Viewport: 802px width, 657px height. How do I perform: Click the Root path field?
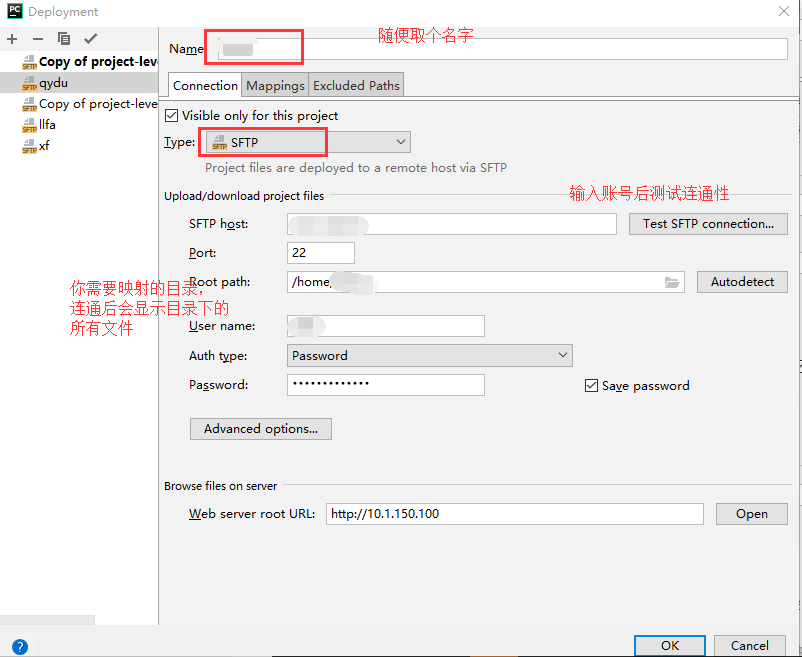click(485, 282)
